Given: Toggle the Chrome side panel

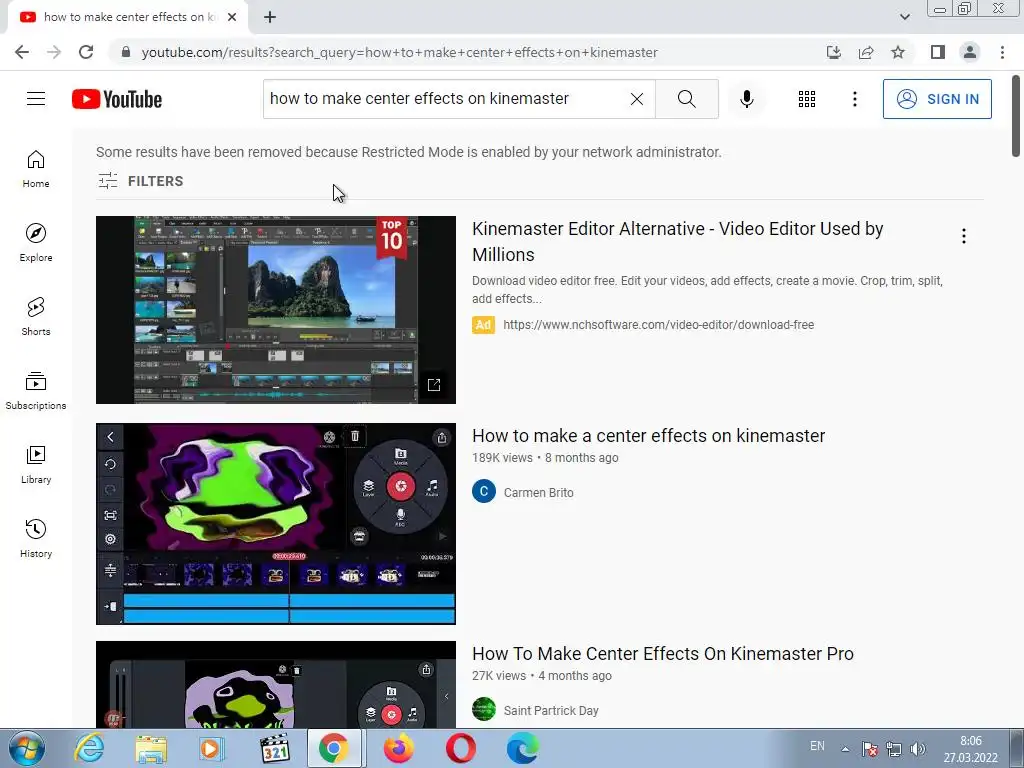Looking at the screenshot, I should coord(938,52).
